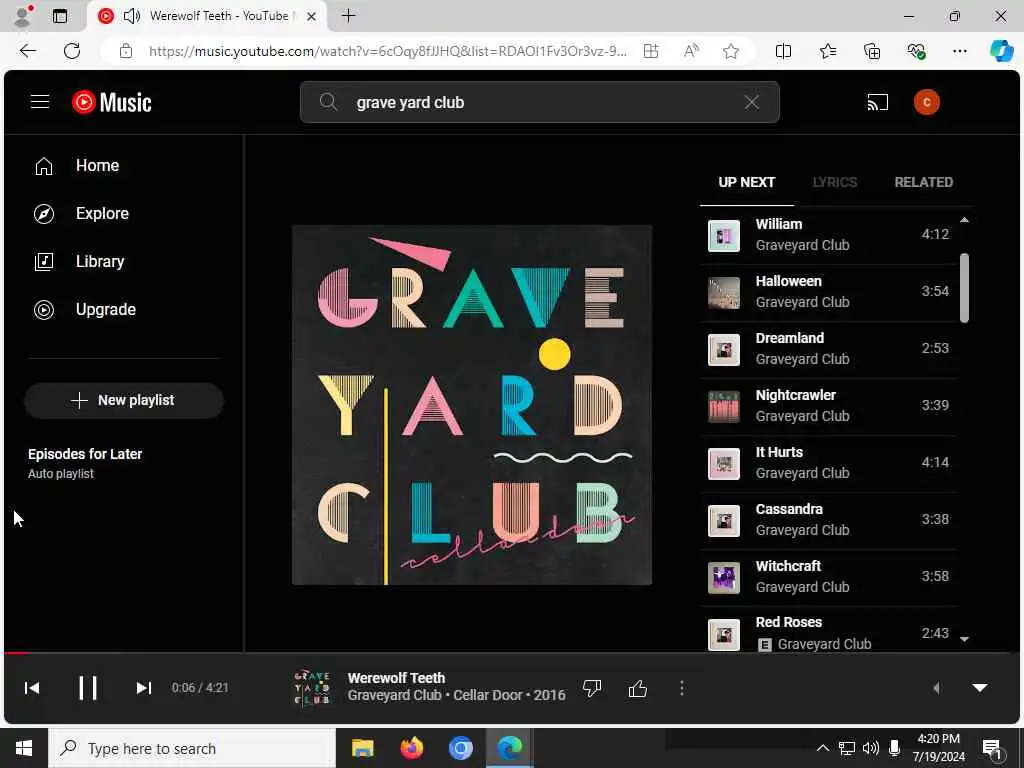
Task: Click the Witchcraft album thumbnail
Action: (724, 577)
